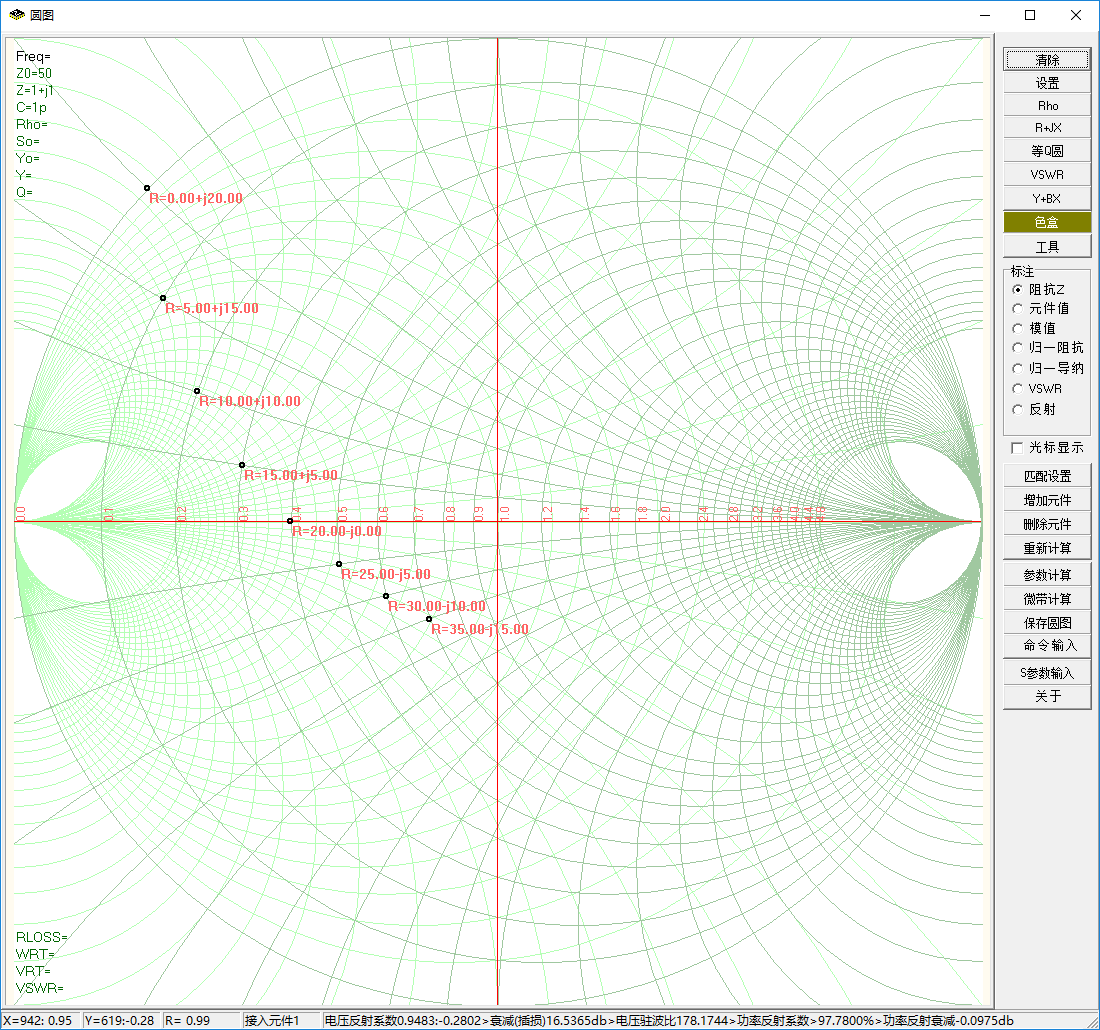Viewport: 1100px width, 1030px height.
Task: Click the 微带计算 button
Action: (1047, 598)
